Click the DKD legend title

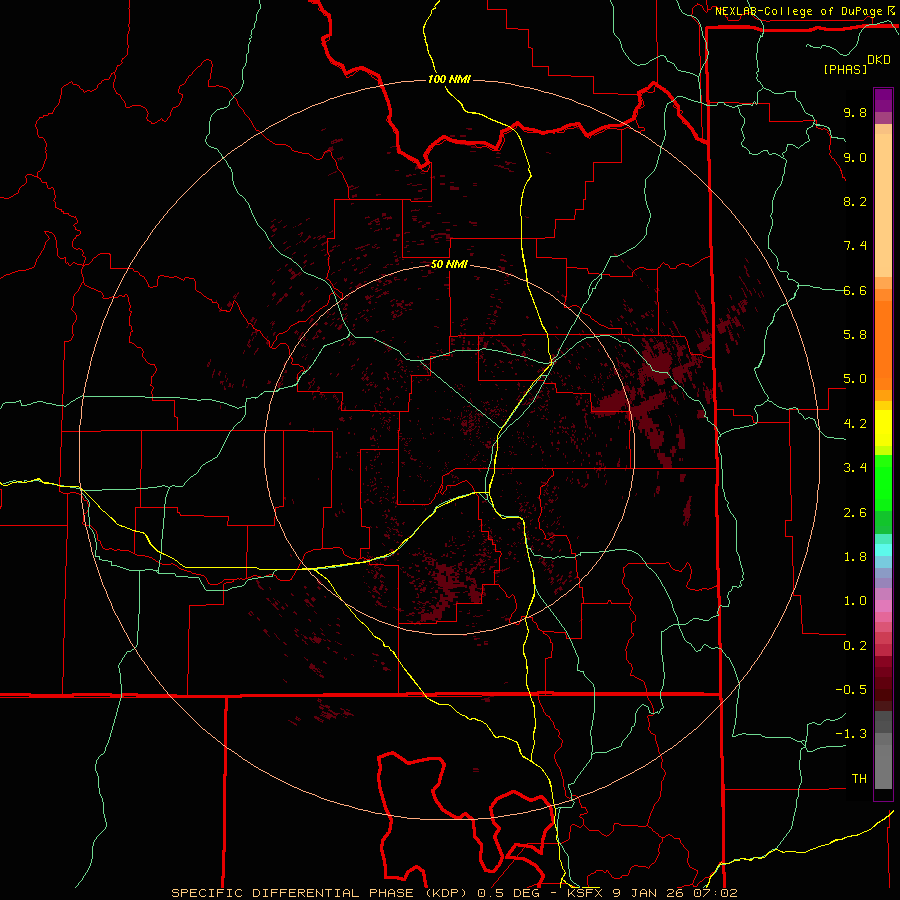point(879,60)
